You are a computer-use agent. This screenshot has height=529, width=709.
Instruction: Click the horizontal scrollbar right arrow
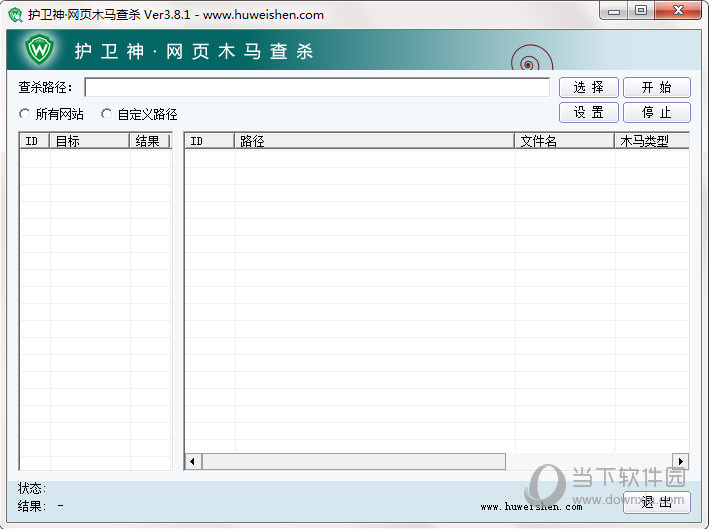(x=681, y=462)
